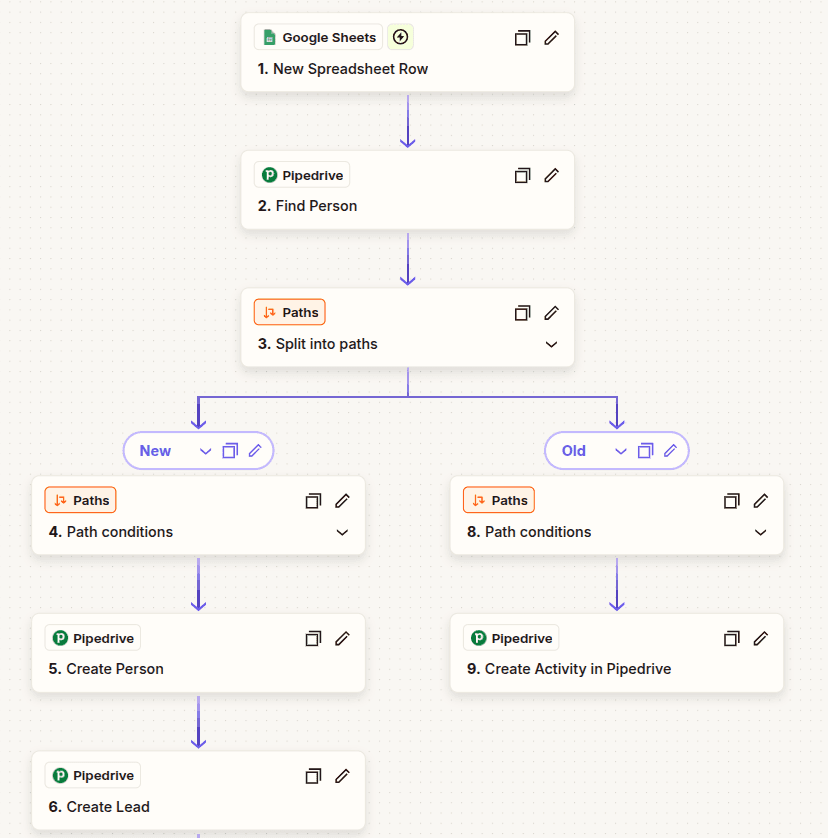Open the dropdown beside the New path label

point(206,450)
